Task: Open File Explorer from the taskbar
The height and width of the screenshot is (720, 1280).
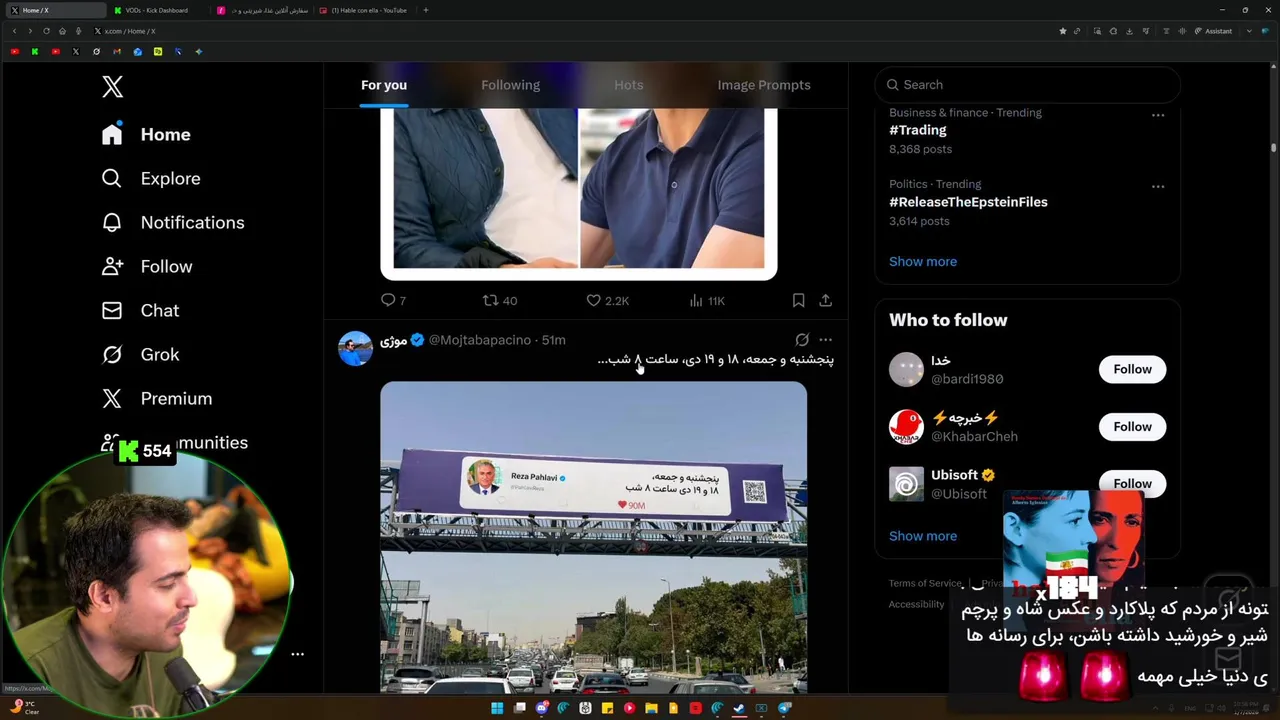Action: (651, 708)
